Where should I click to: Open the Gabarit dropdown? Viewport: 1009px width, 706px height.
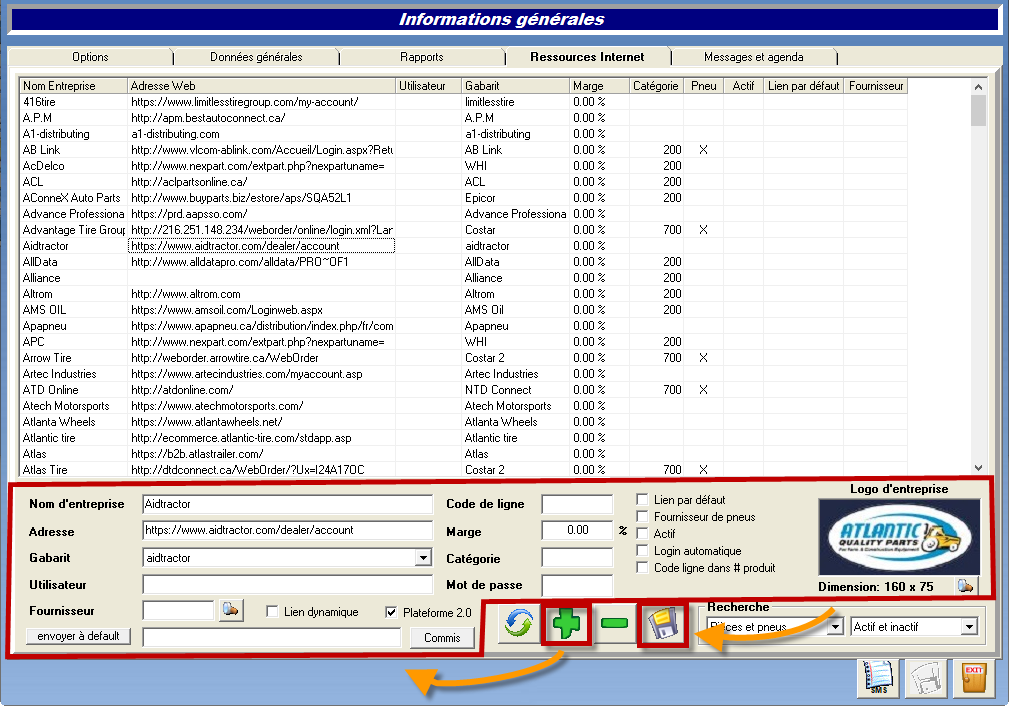tap(423, 557)
